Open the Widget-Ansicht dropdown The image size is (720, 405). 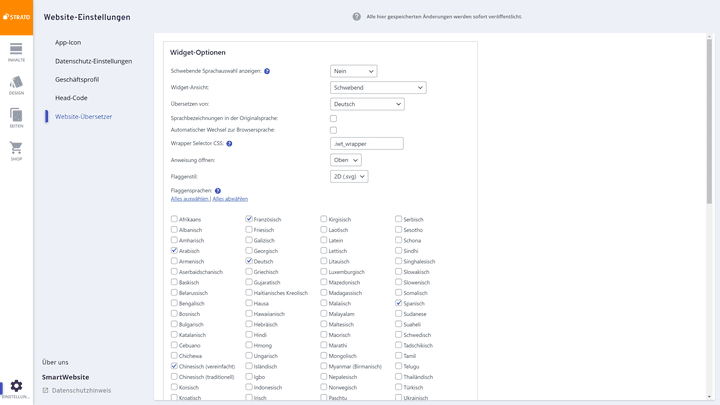tap(378, 88)
